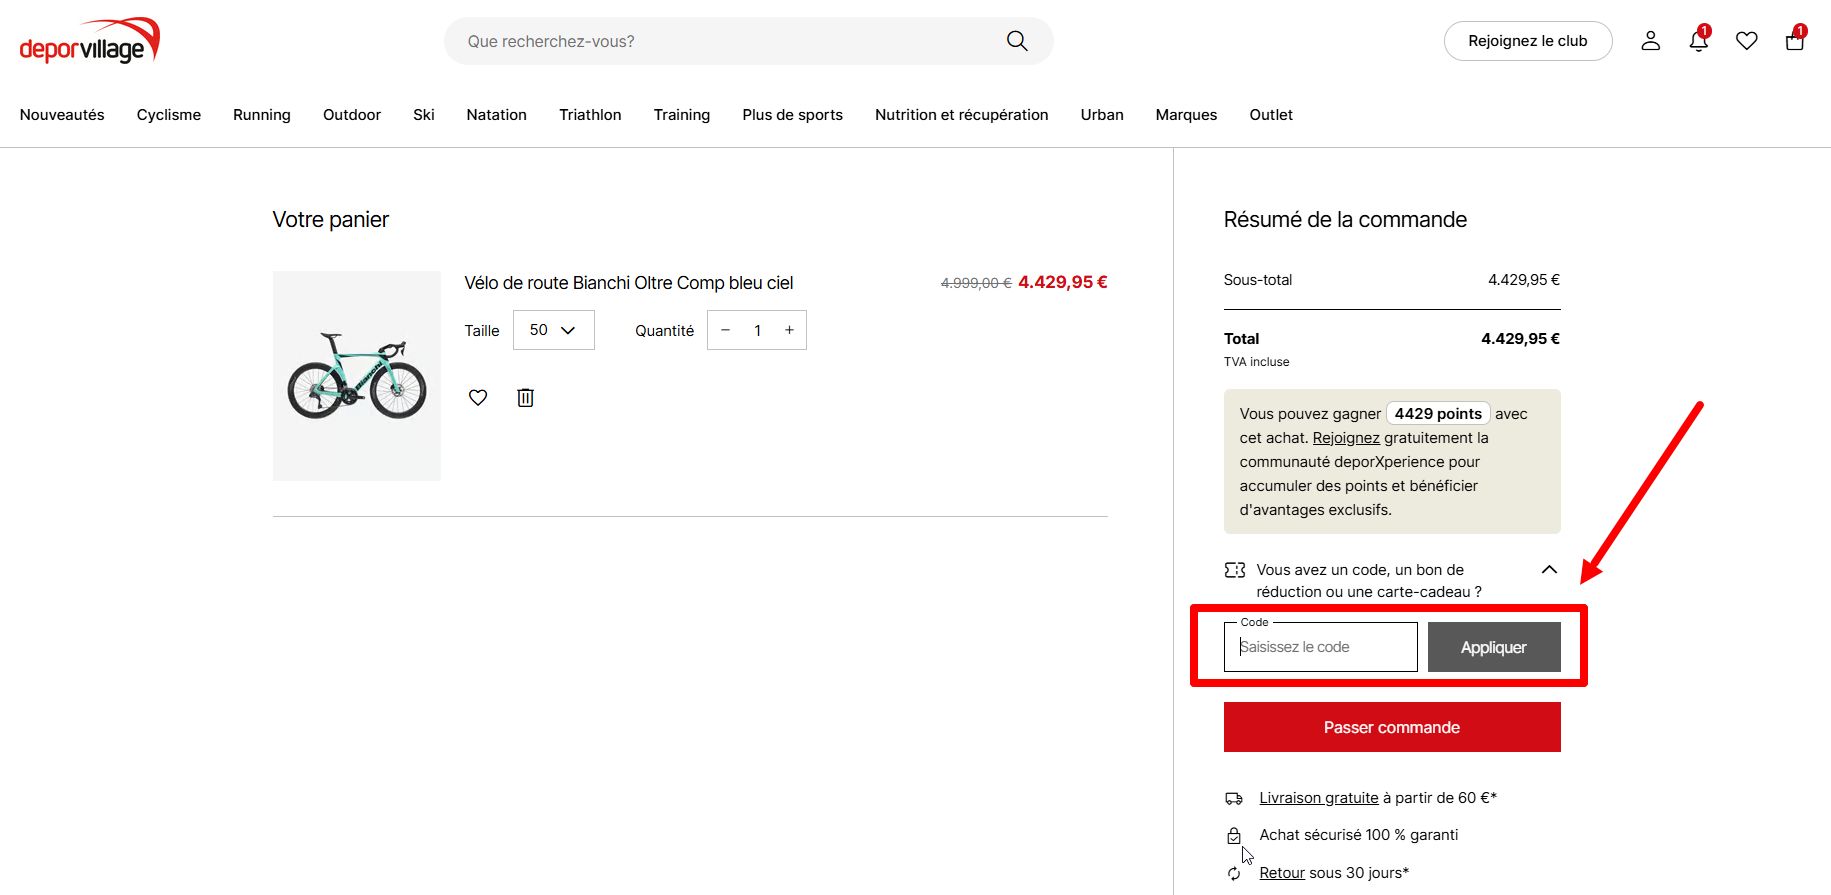Screen dimensions: 1831x895
Task: Open Plus de sports menu
Action: 793,115
